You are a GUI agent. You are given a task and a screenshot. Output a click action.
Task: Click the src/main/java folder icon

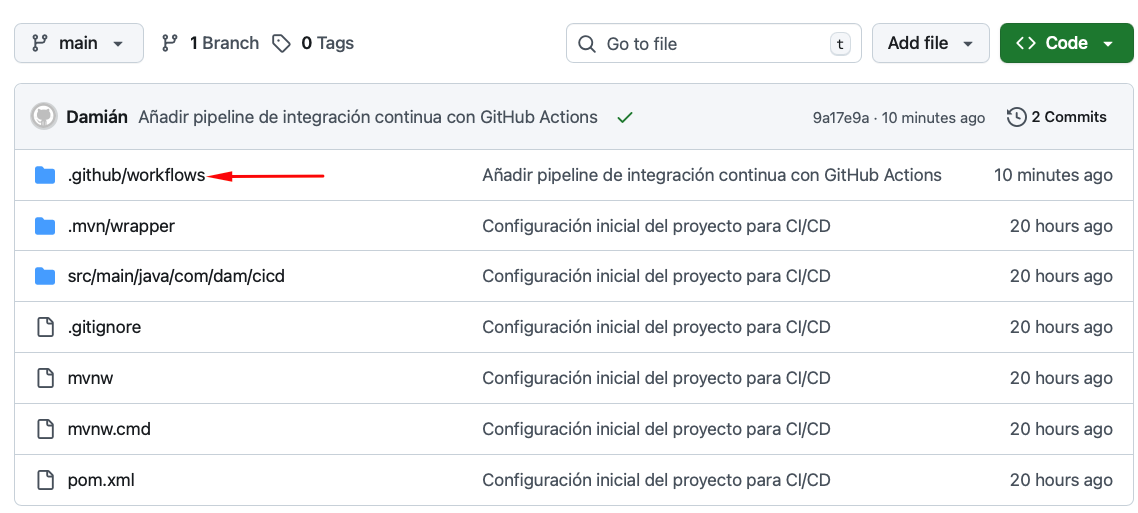pos(45,277)
